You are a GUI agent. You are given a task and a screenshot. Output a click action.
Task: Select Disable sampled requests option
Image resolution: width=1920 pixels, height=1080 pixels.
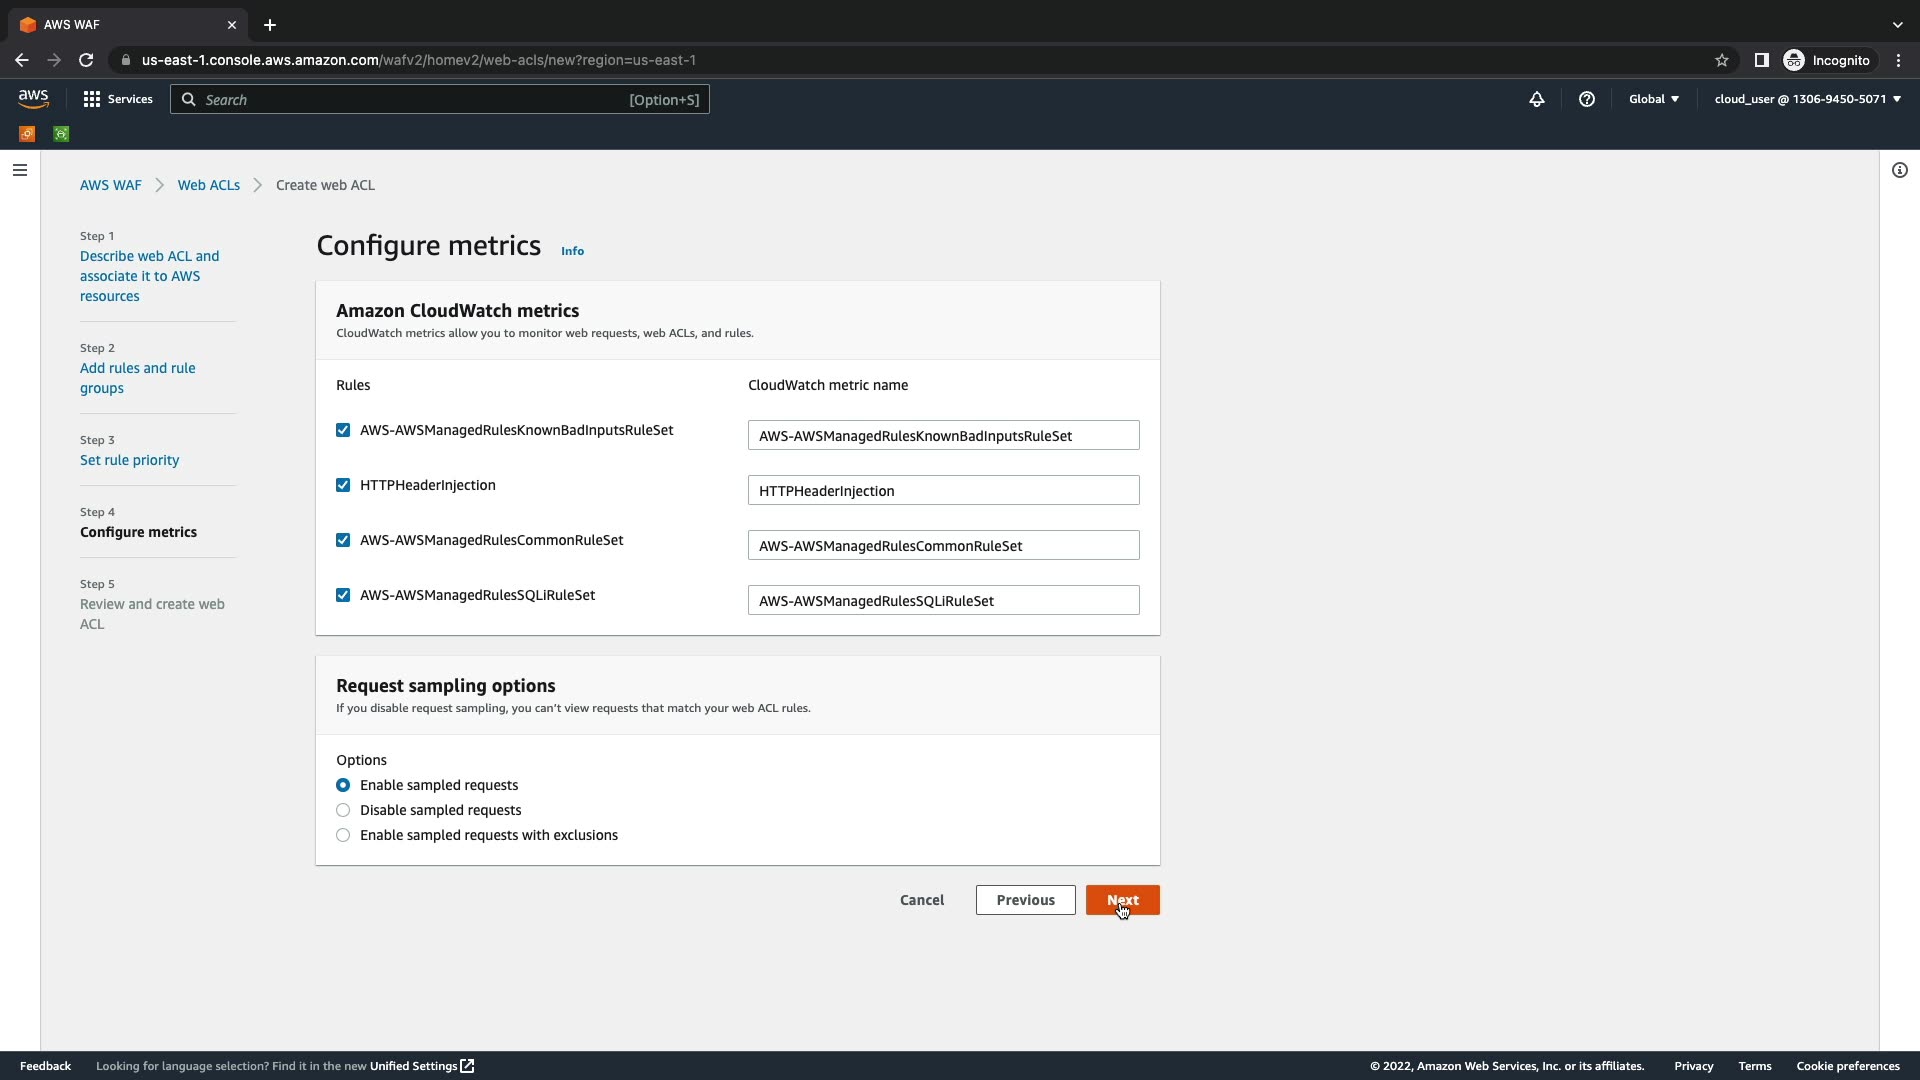point(343,810)
